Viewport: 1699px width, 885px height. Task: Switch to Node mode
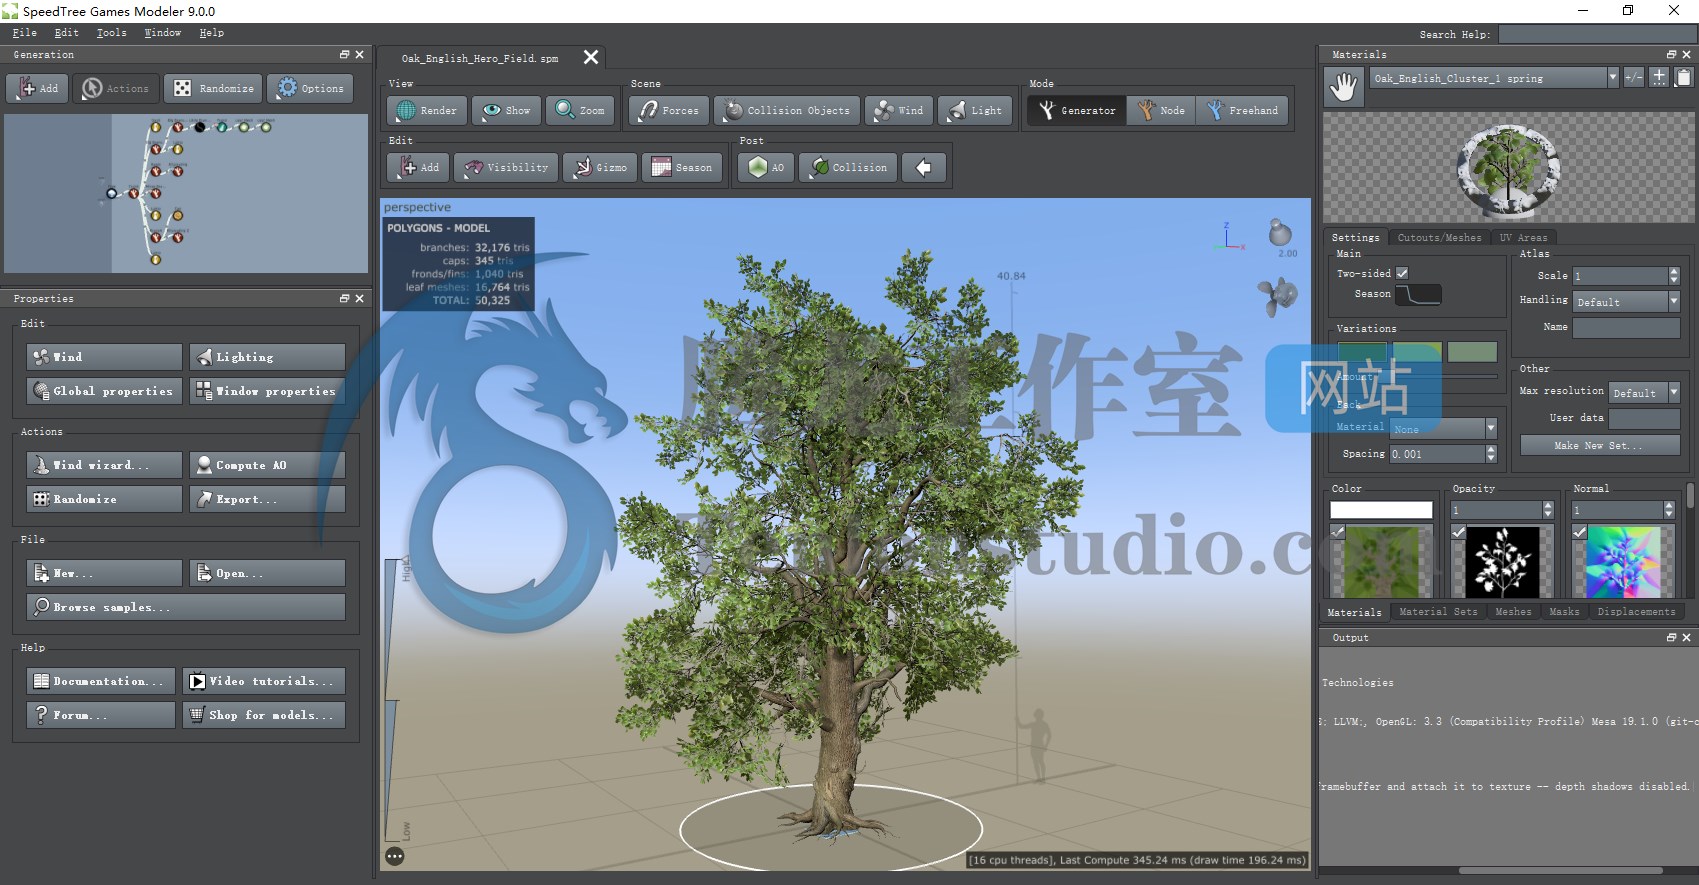point(1161,111)
